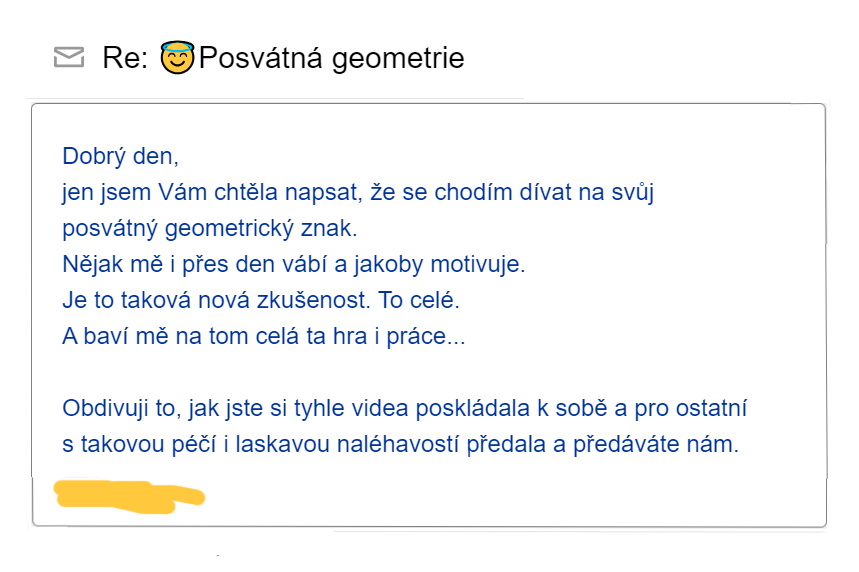Click the word 'práce...' with ellipsis

[x=426, y=336]
